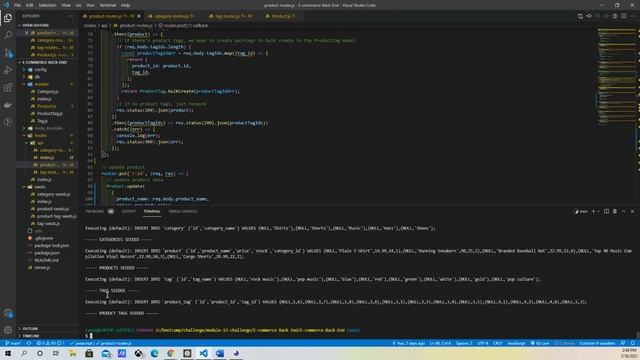This screenshot has width=640, height=360.
Task: Open the Docker view in activity bar
Action: click(8, 105)
